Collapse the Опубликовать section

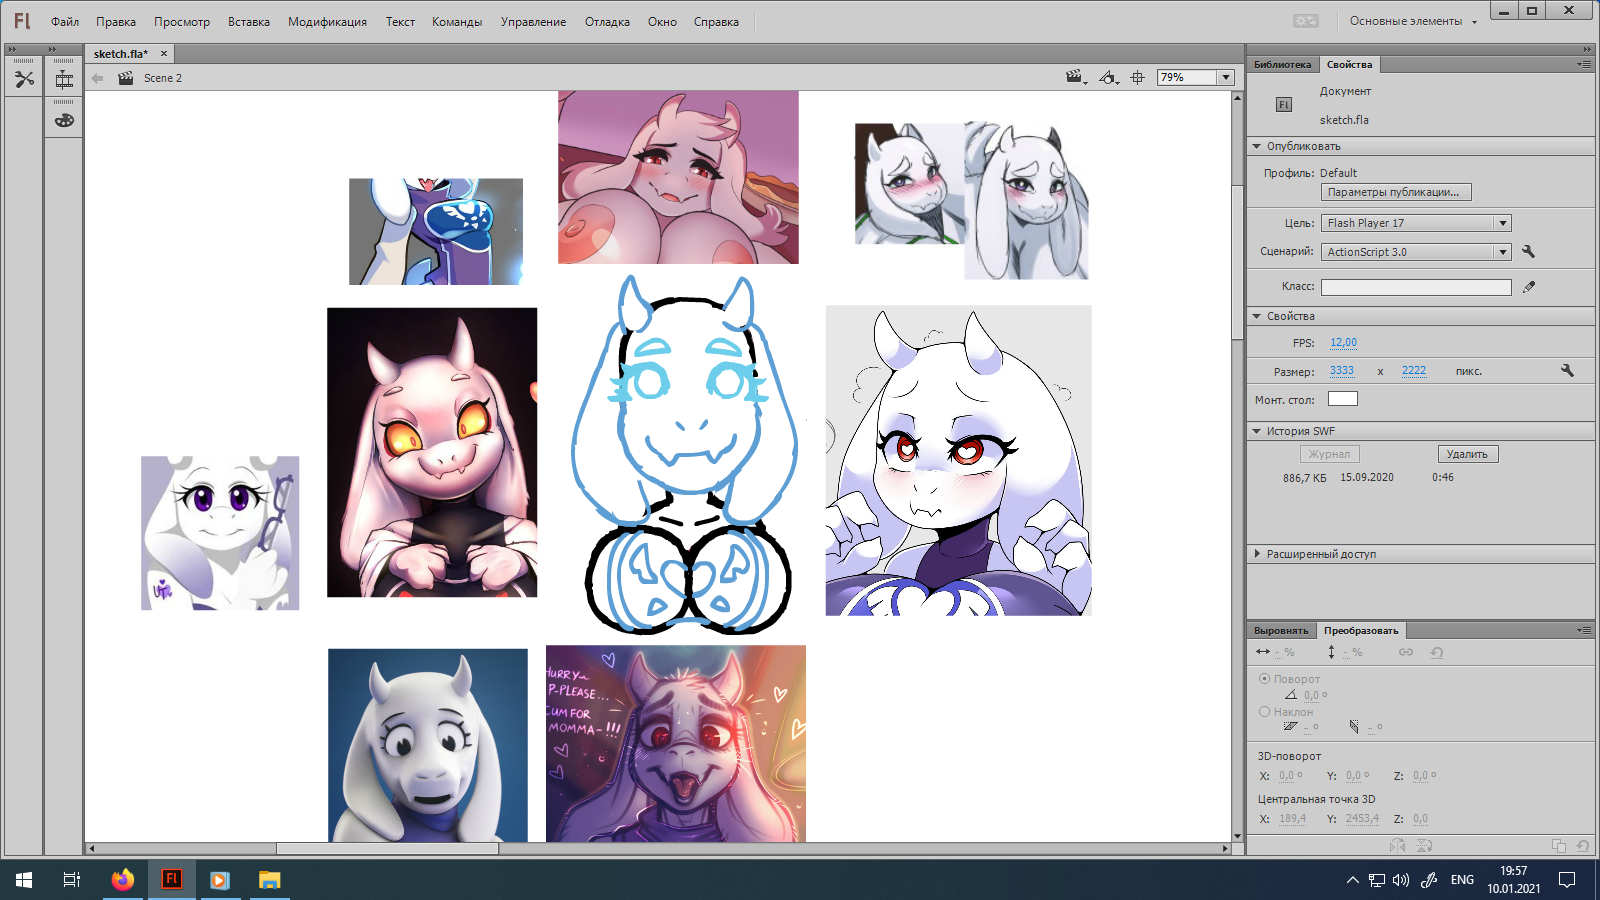[1257, 146]
